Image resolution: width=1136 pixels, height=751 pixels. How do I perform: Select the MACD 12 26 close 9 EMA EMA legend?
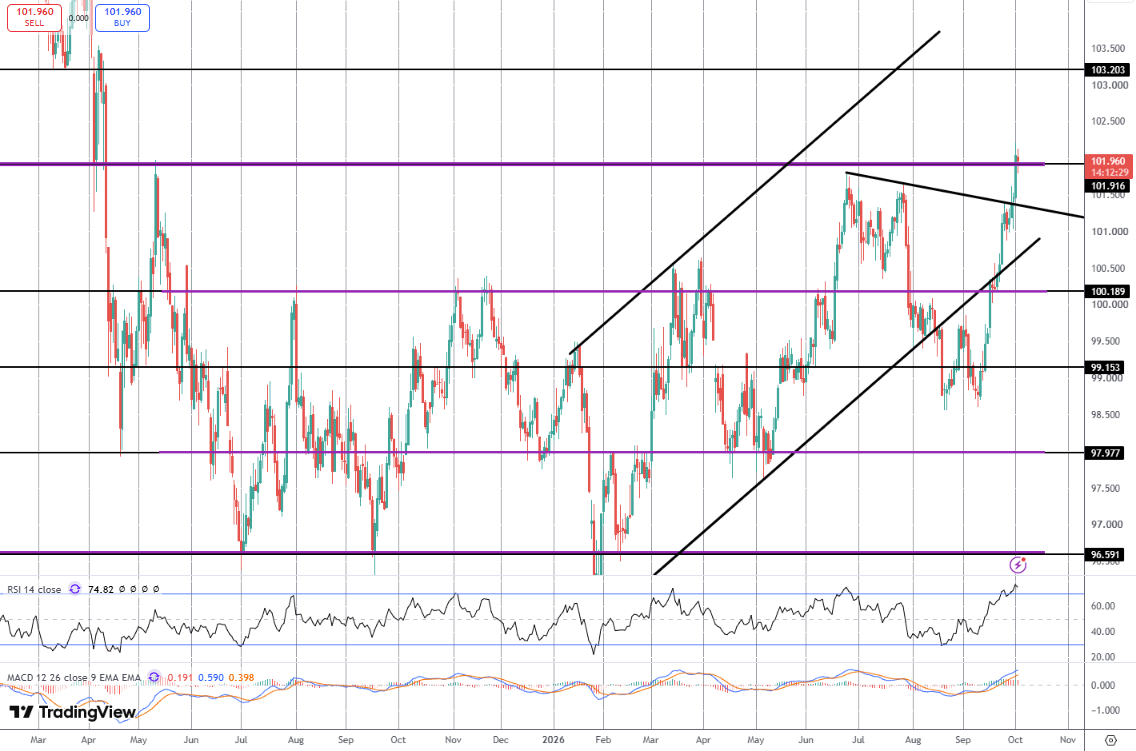tap(74, 678)
